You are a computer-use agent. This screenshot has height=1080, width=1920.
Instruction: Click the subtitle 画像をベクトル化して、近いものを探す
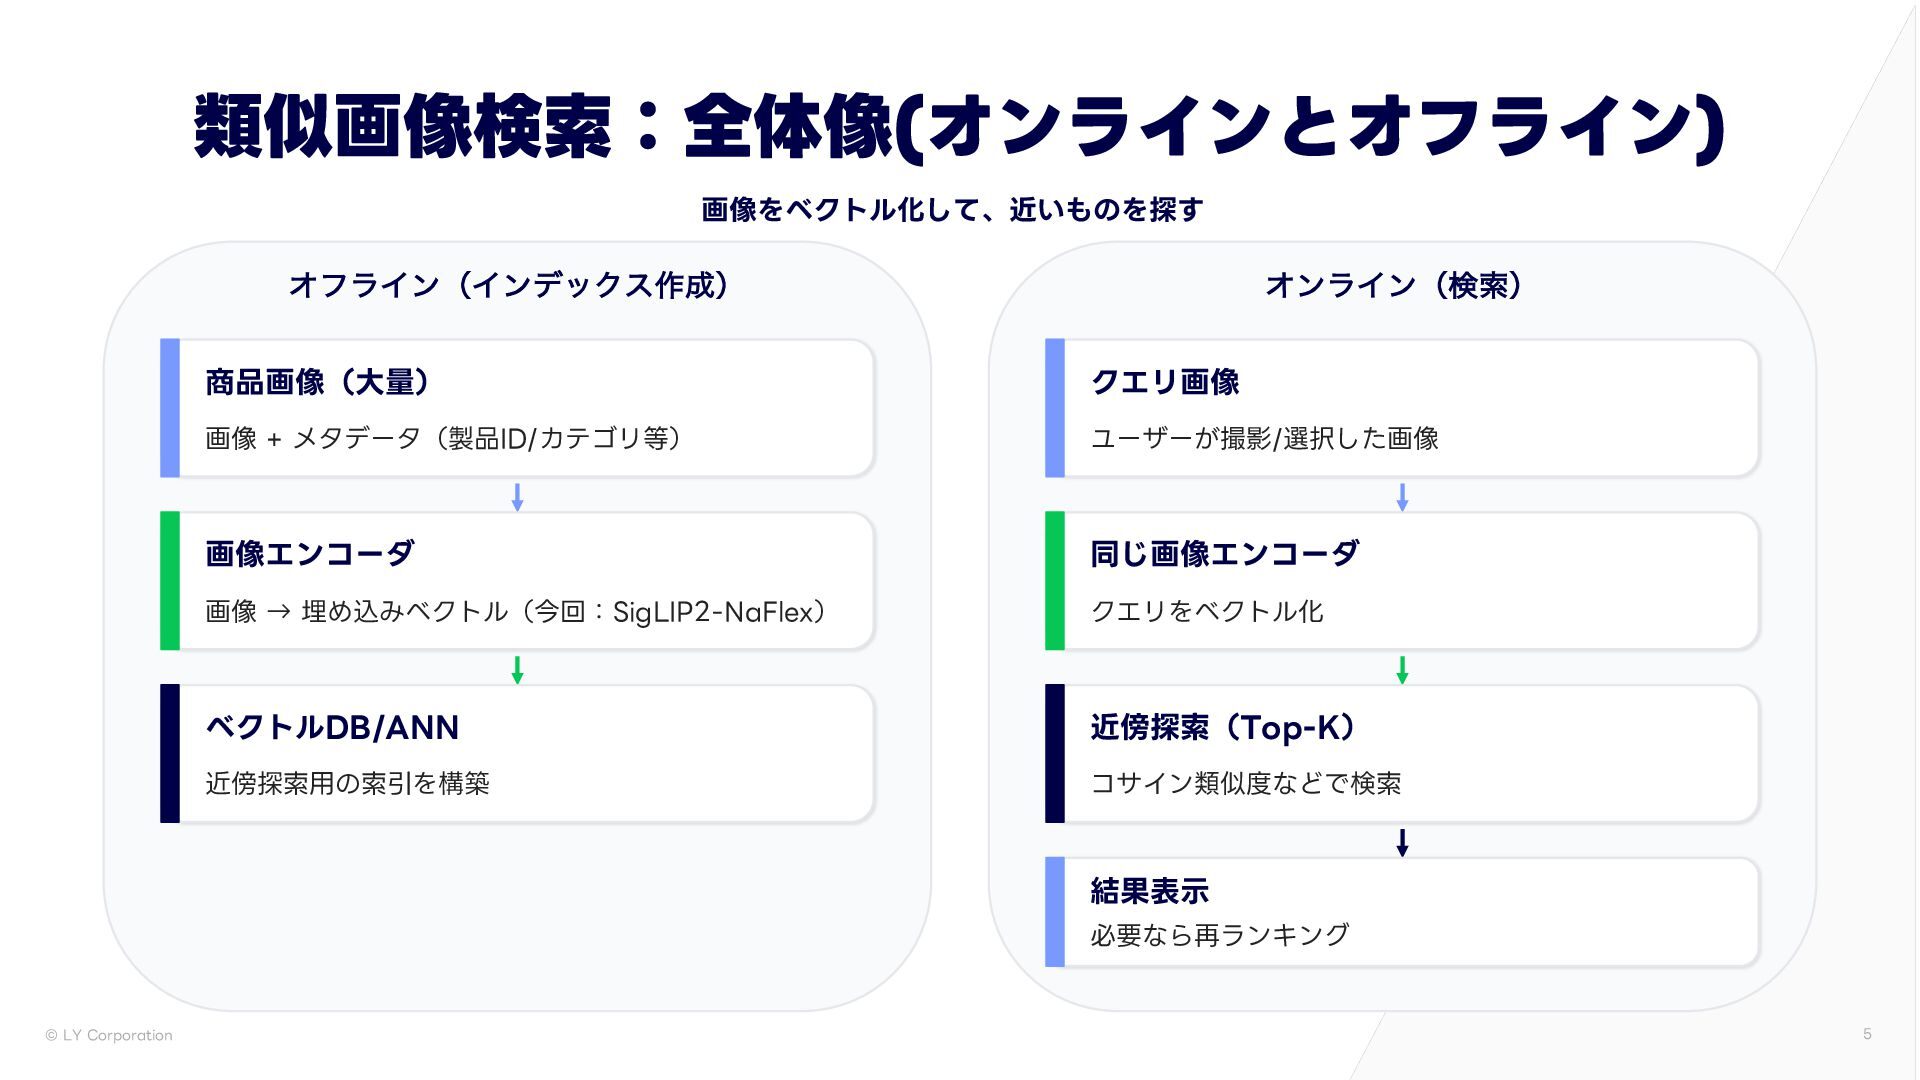(952, 210)
